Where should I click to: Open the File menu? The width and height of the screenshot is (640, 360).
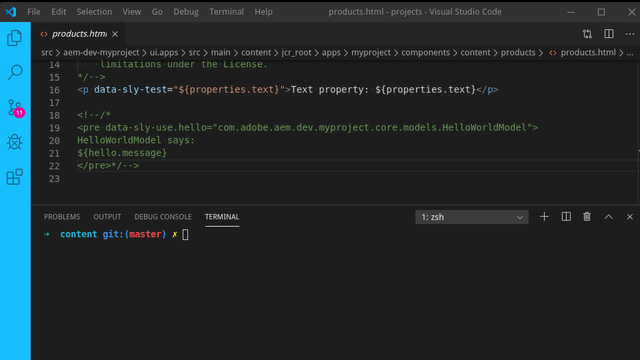click(x=34, y=12)
